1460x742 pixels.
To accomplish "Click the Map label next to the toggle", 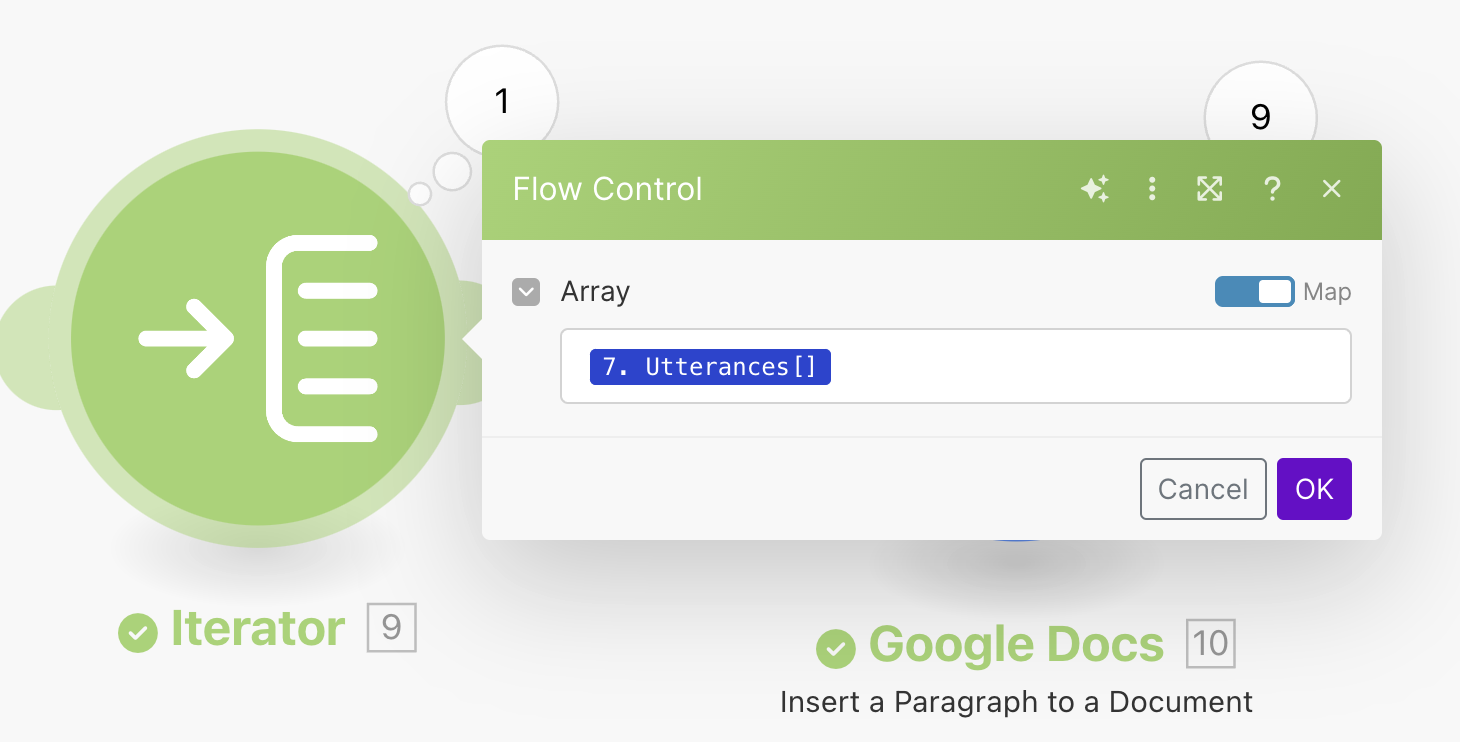I will [x=1327, y=291].
